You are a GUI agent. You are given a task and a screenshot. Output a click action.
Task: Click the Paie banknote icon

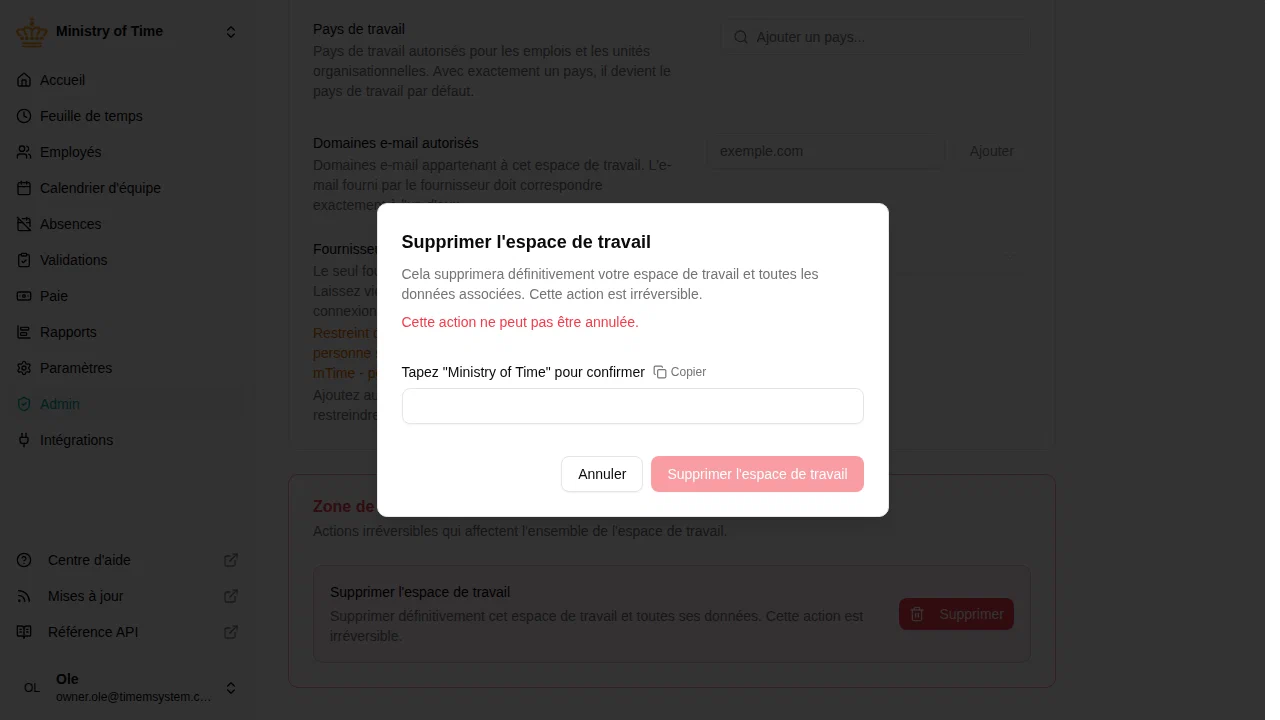click(24, 296)
